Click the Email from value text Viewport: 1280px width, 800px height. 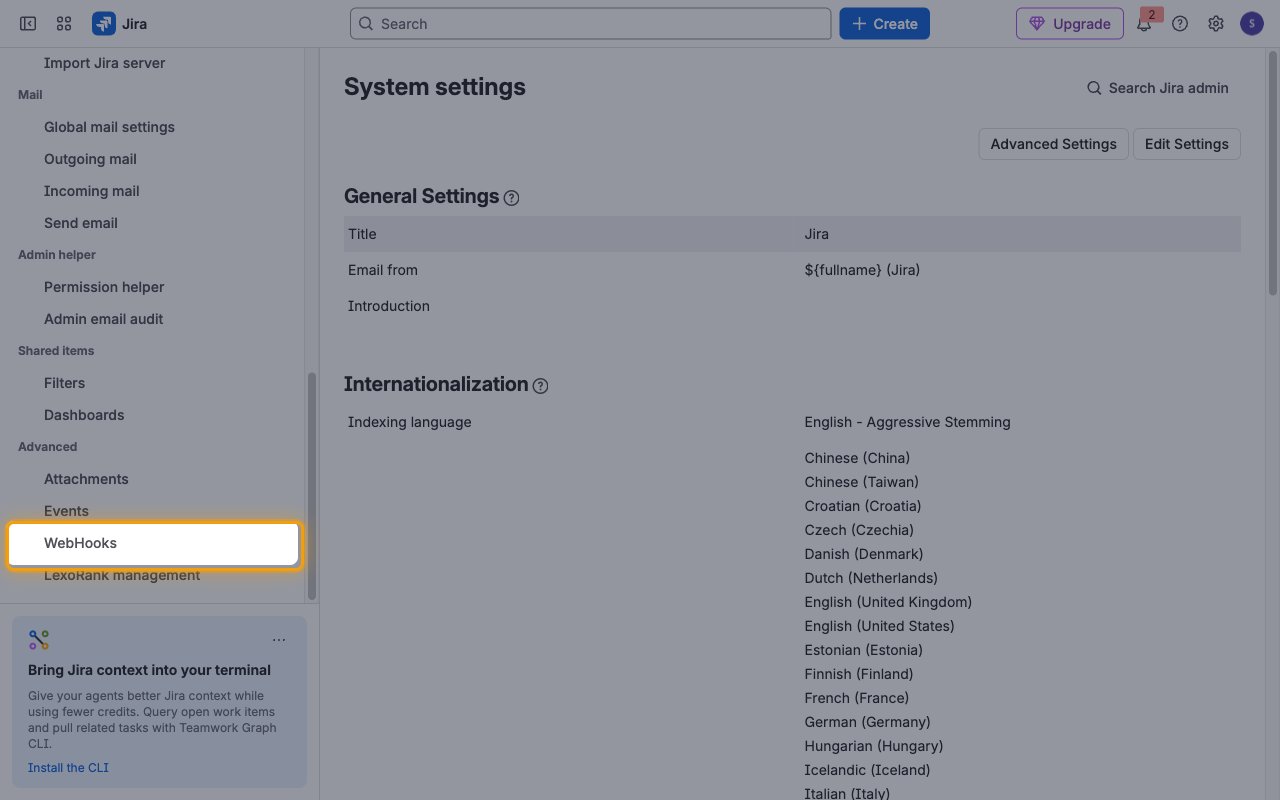(x=862, y=270)
